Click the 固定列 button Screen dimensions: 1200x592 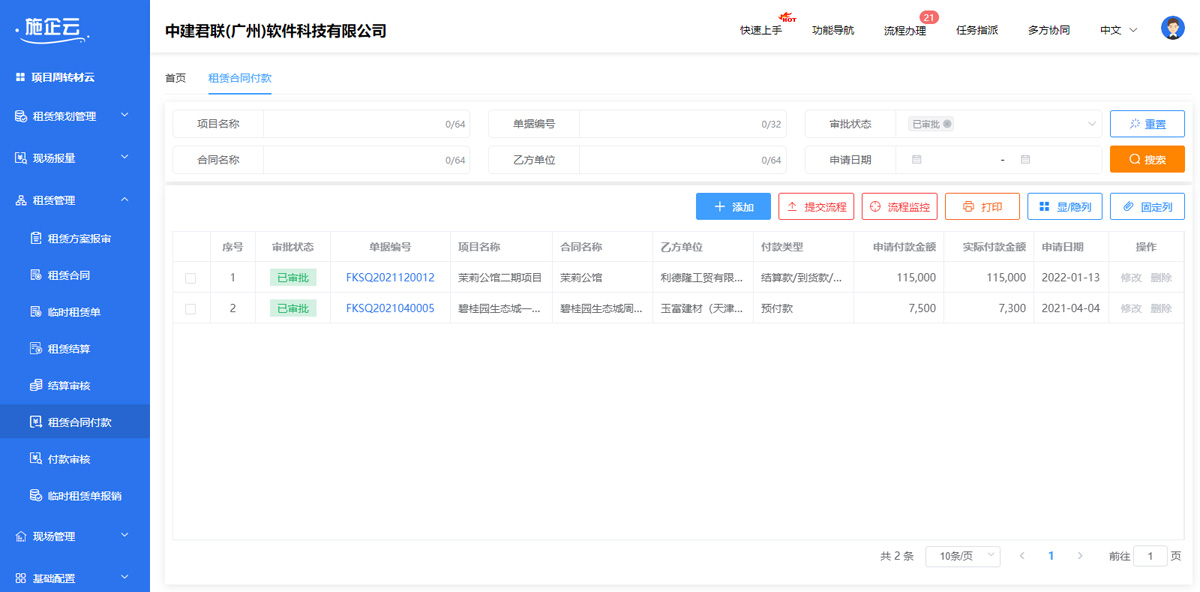click(x=1147, y=207)
